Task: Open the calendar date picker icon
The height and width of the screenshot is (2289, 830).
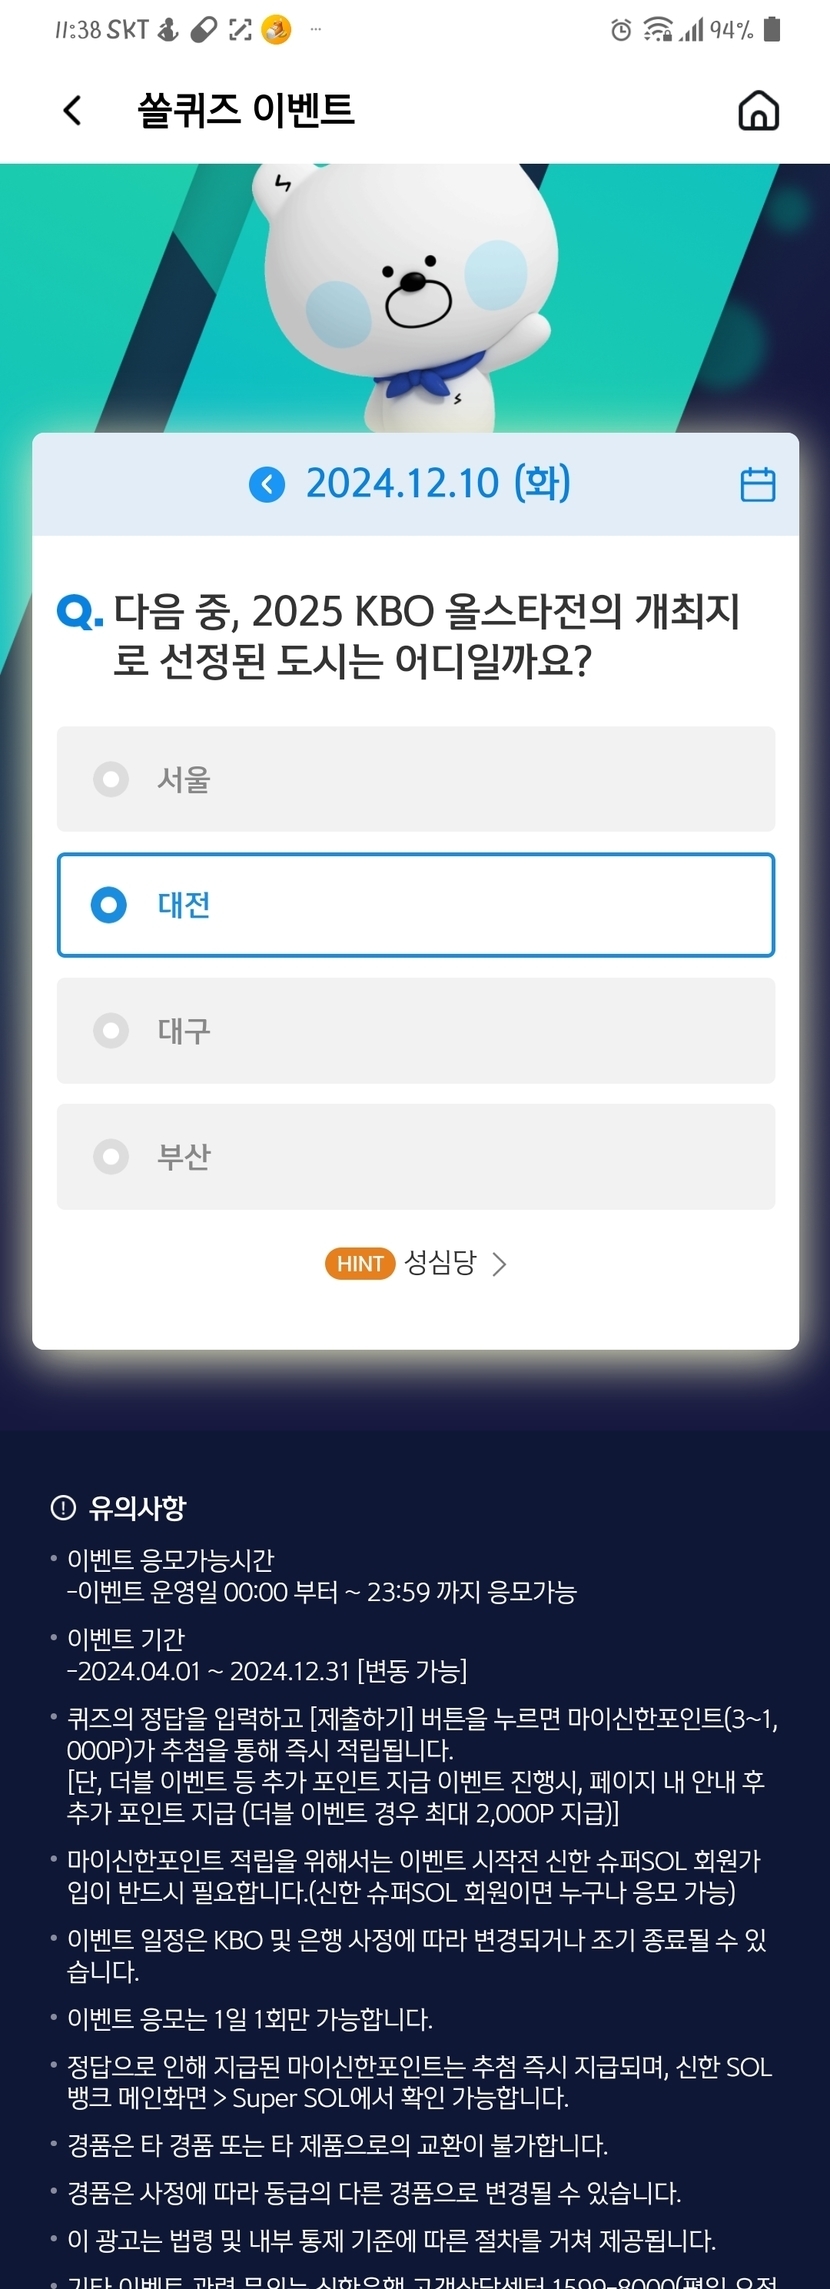Action: 757,485
